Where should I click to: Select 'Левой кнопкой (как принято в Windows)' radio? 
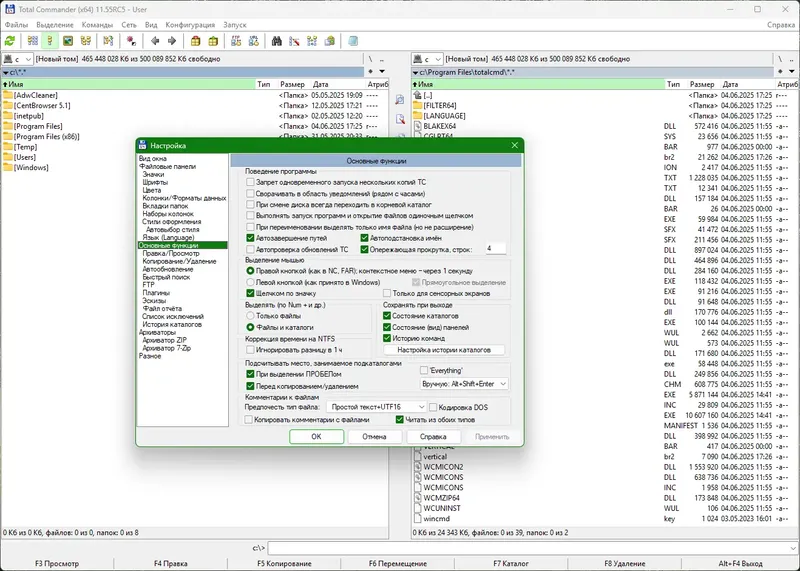(250, 281)
